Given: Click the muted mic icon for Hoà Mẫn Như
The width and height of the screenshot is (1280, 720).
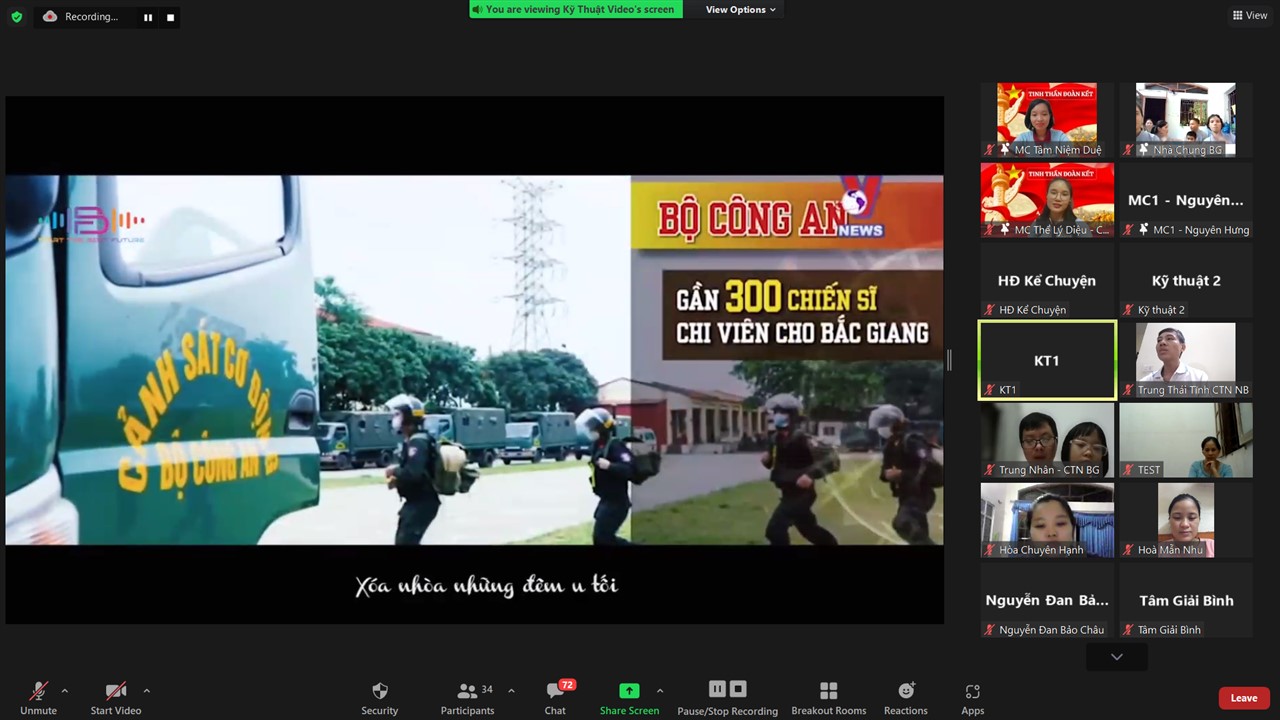Looking at the screenshot, I should click(x=1128, y=550).
